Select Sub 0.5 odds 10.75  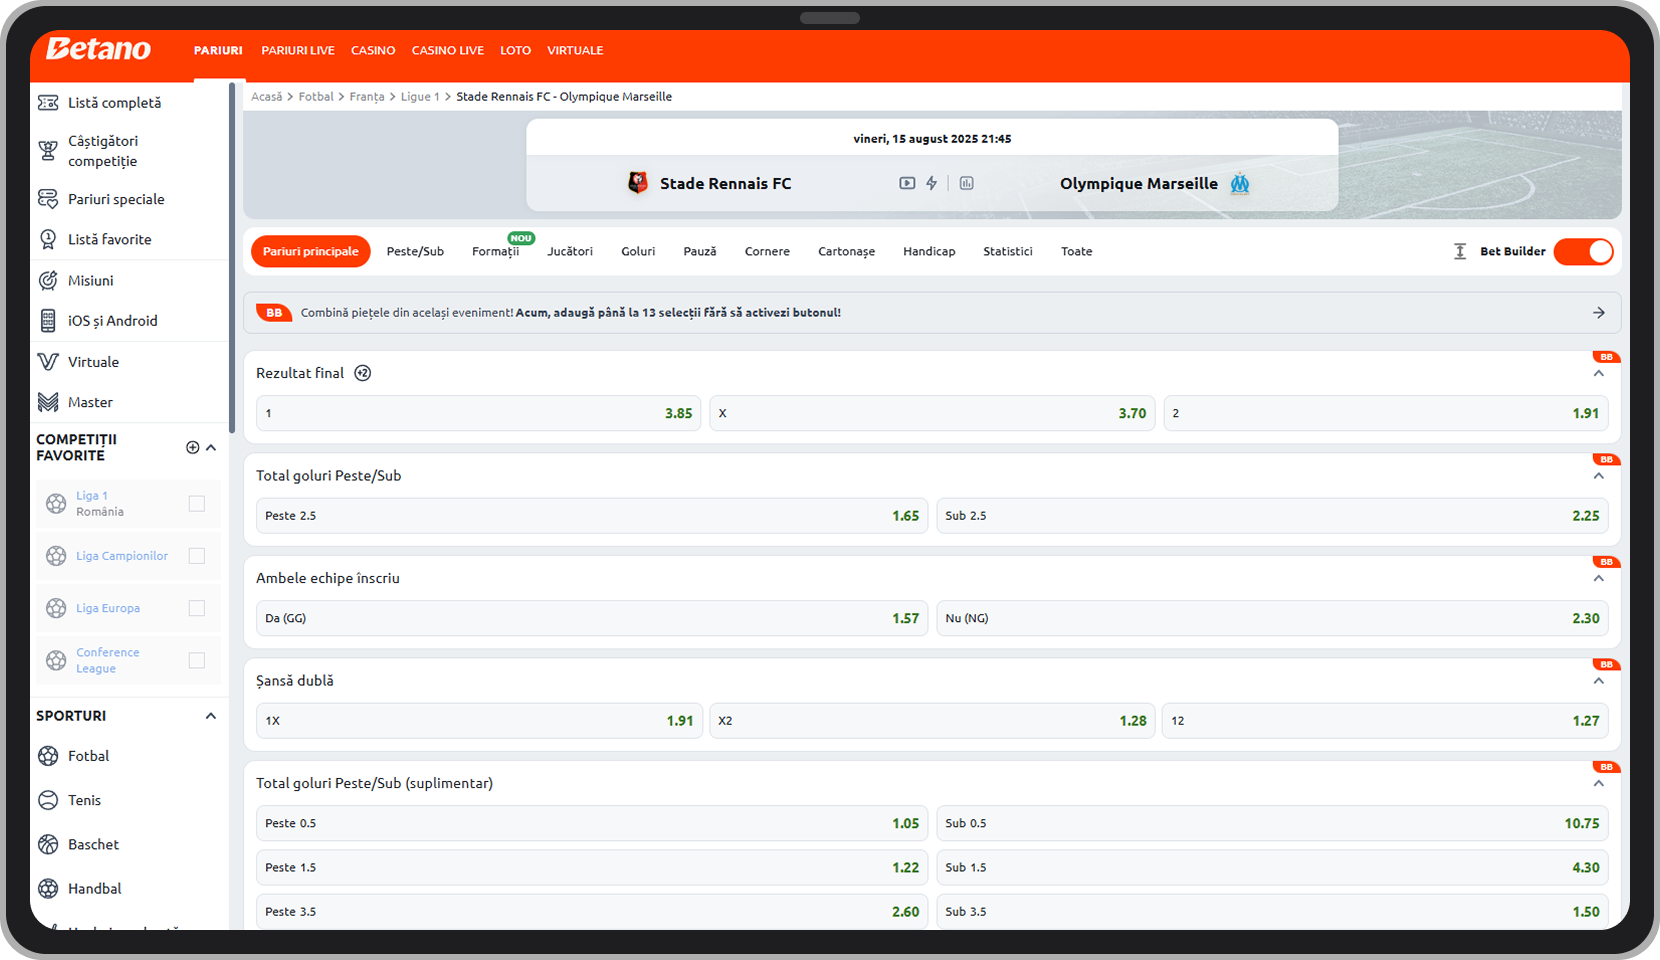tap(1272, 823)
